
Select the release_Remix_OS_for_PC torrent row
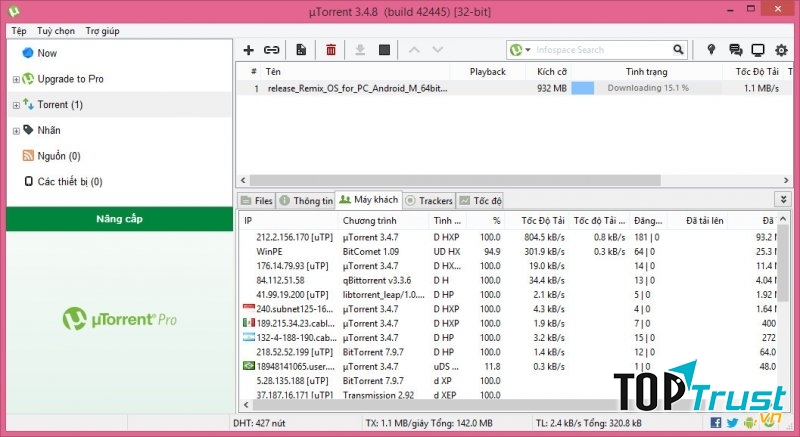pos(514,88)
